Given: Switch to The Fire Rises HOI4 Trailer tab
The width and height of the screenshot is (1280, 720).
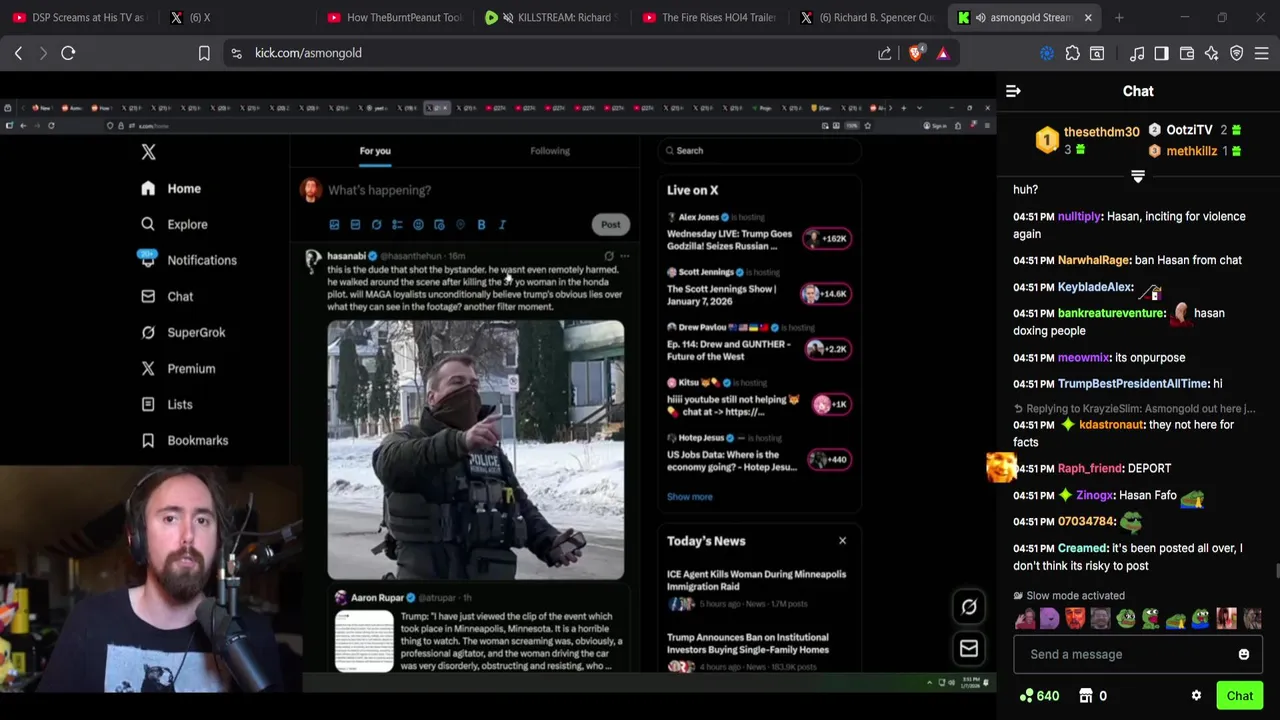Looking at the screenshot, I should (x=709, y=17).
